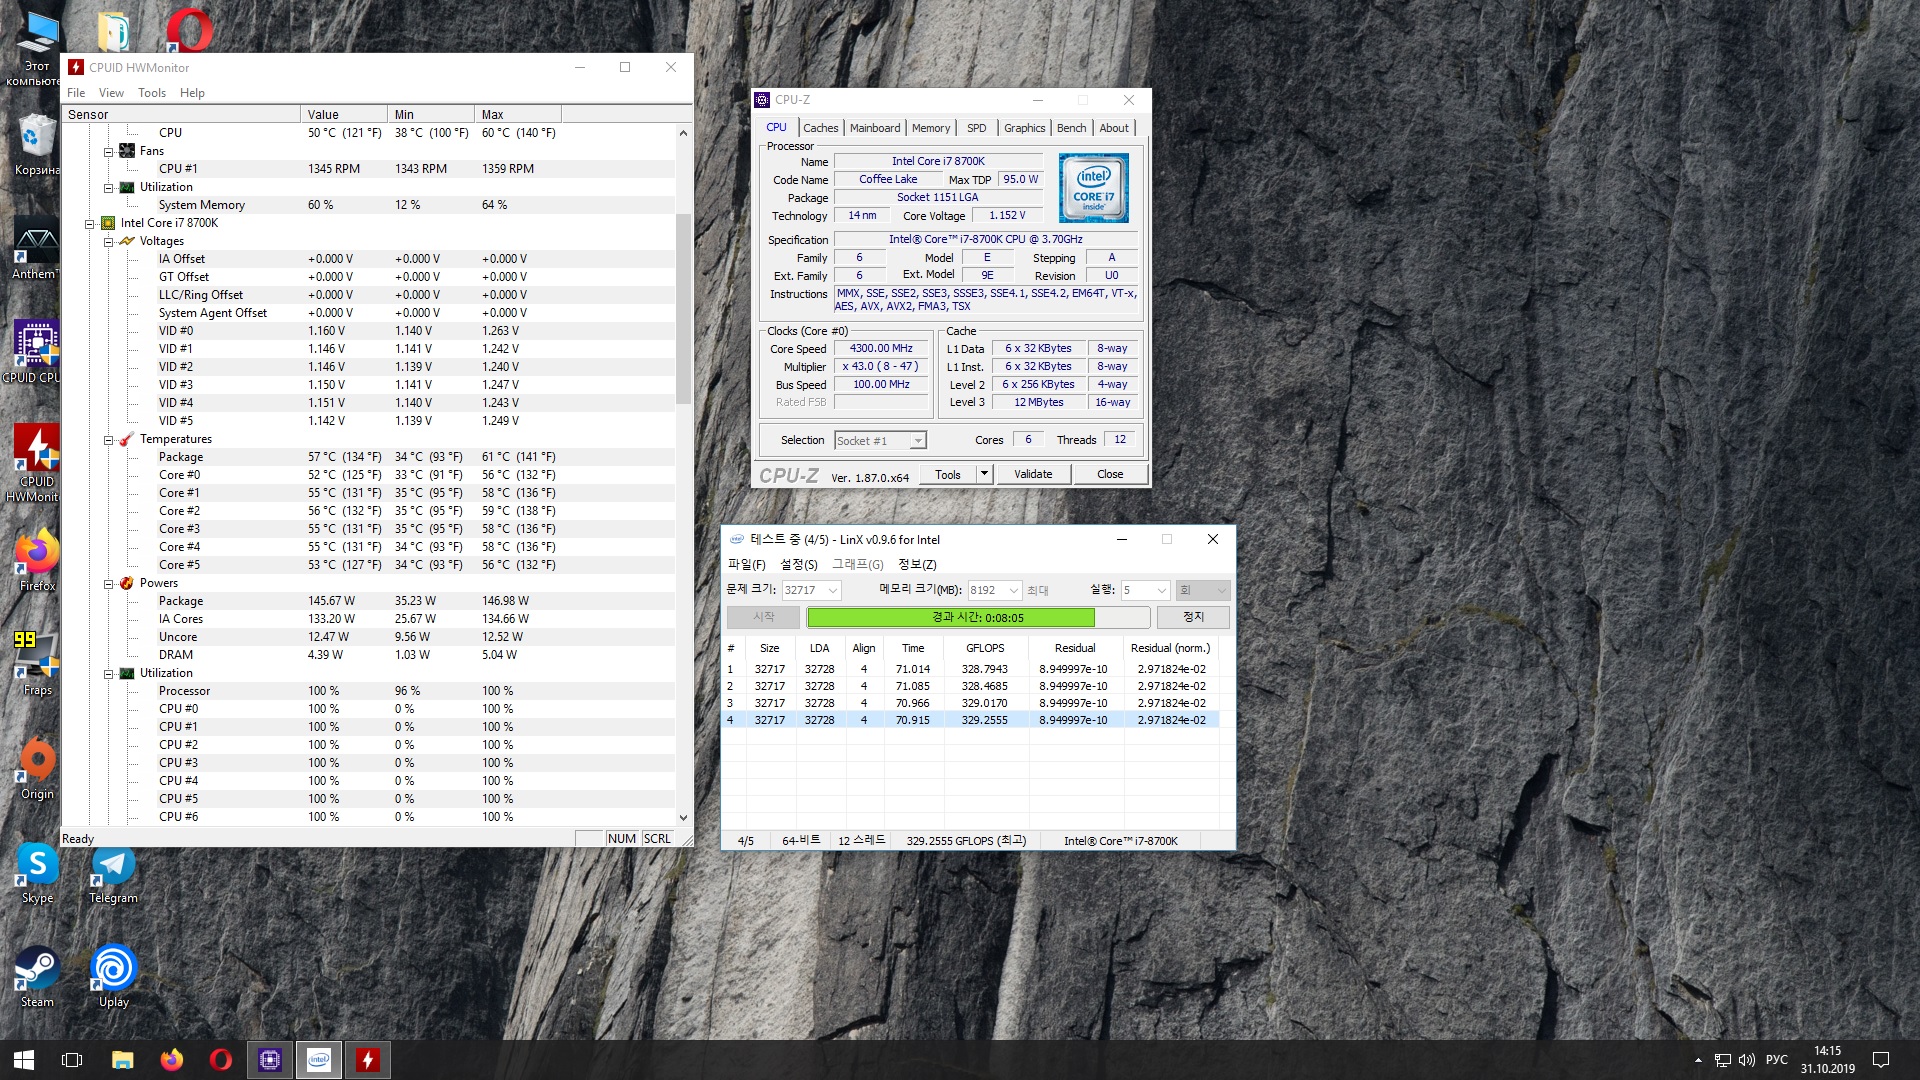Open the Skype desktop shortcut
The width and height of the screenshot is (1920, 1080).
click(x=37, y=873)
